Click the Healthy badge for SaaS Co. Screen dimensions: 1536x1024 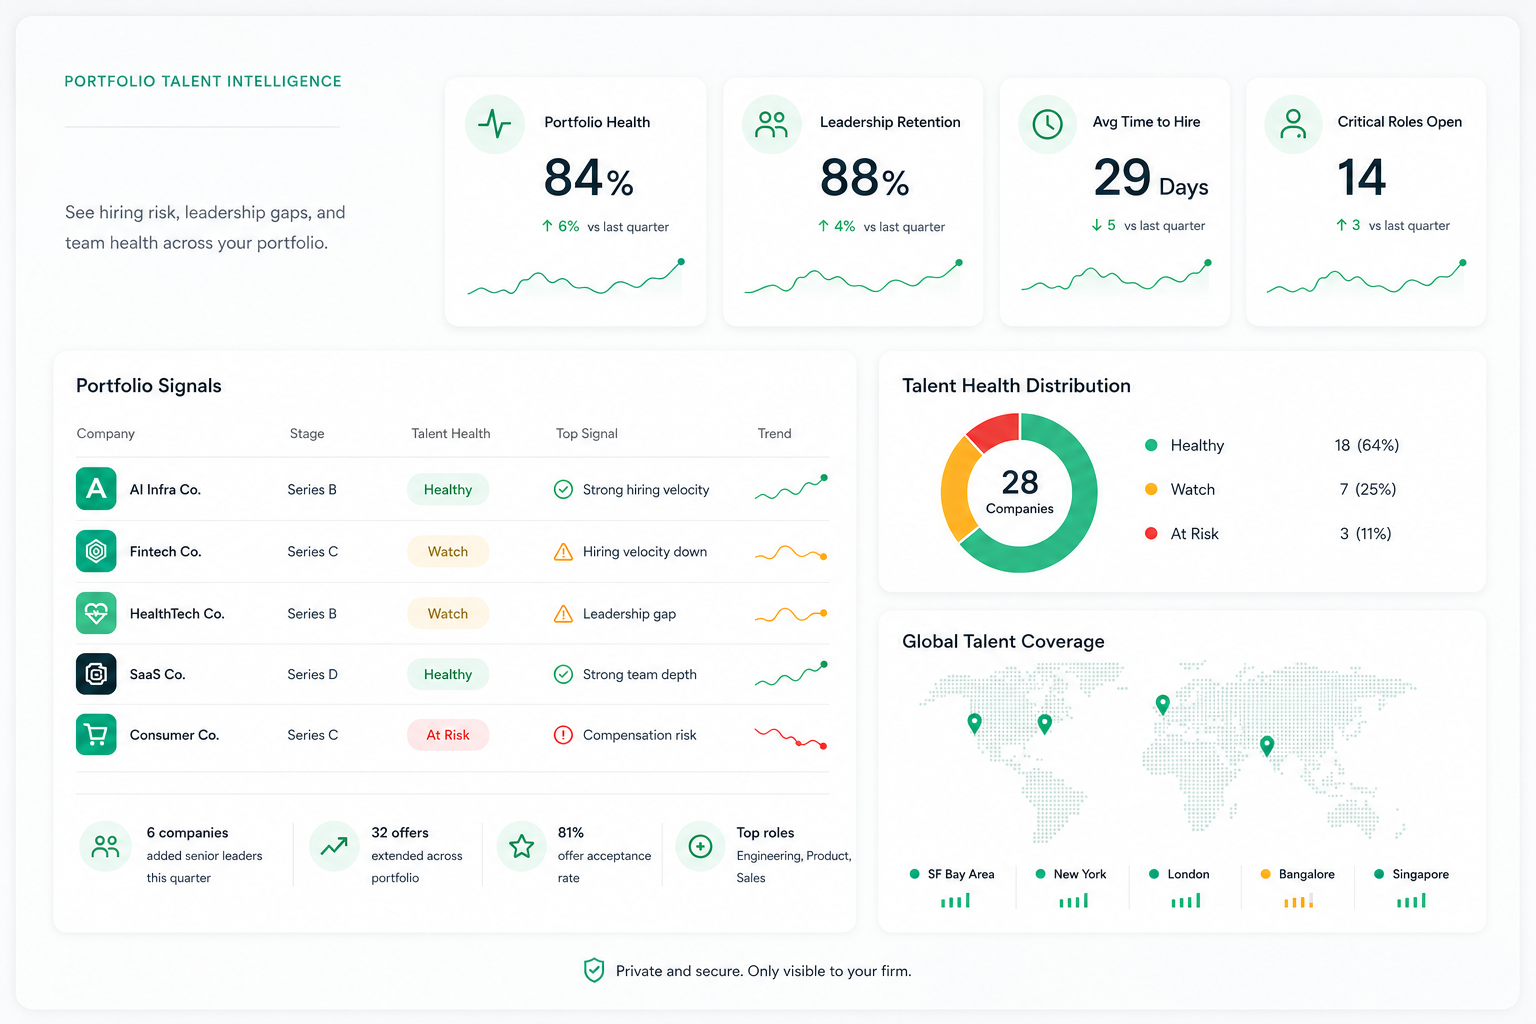pos(448,674)
